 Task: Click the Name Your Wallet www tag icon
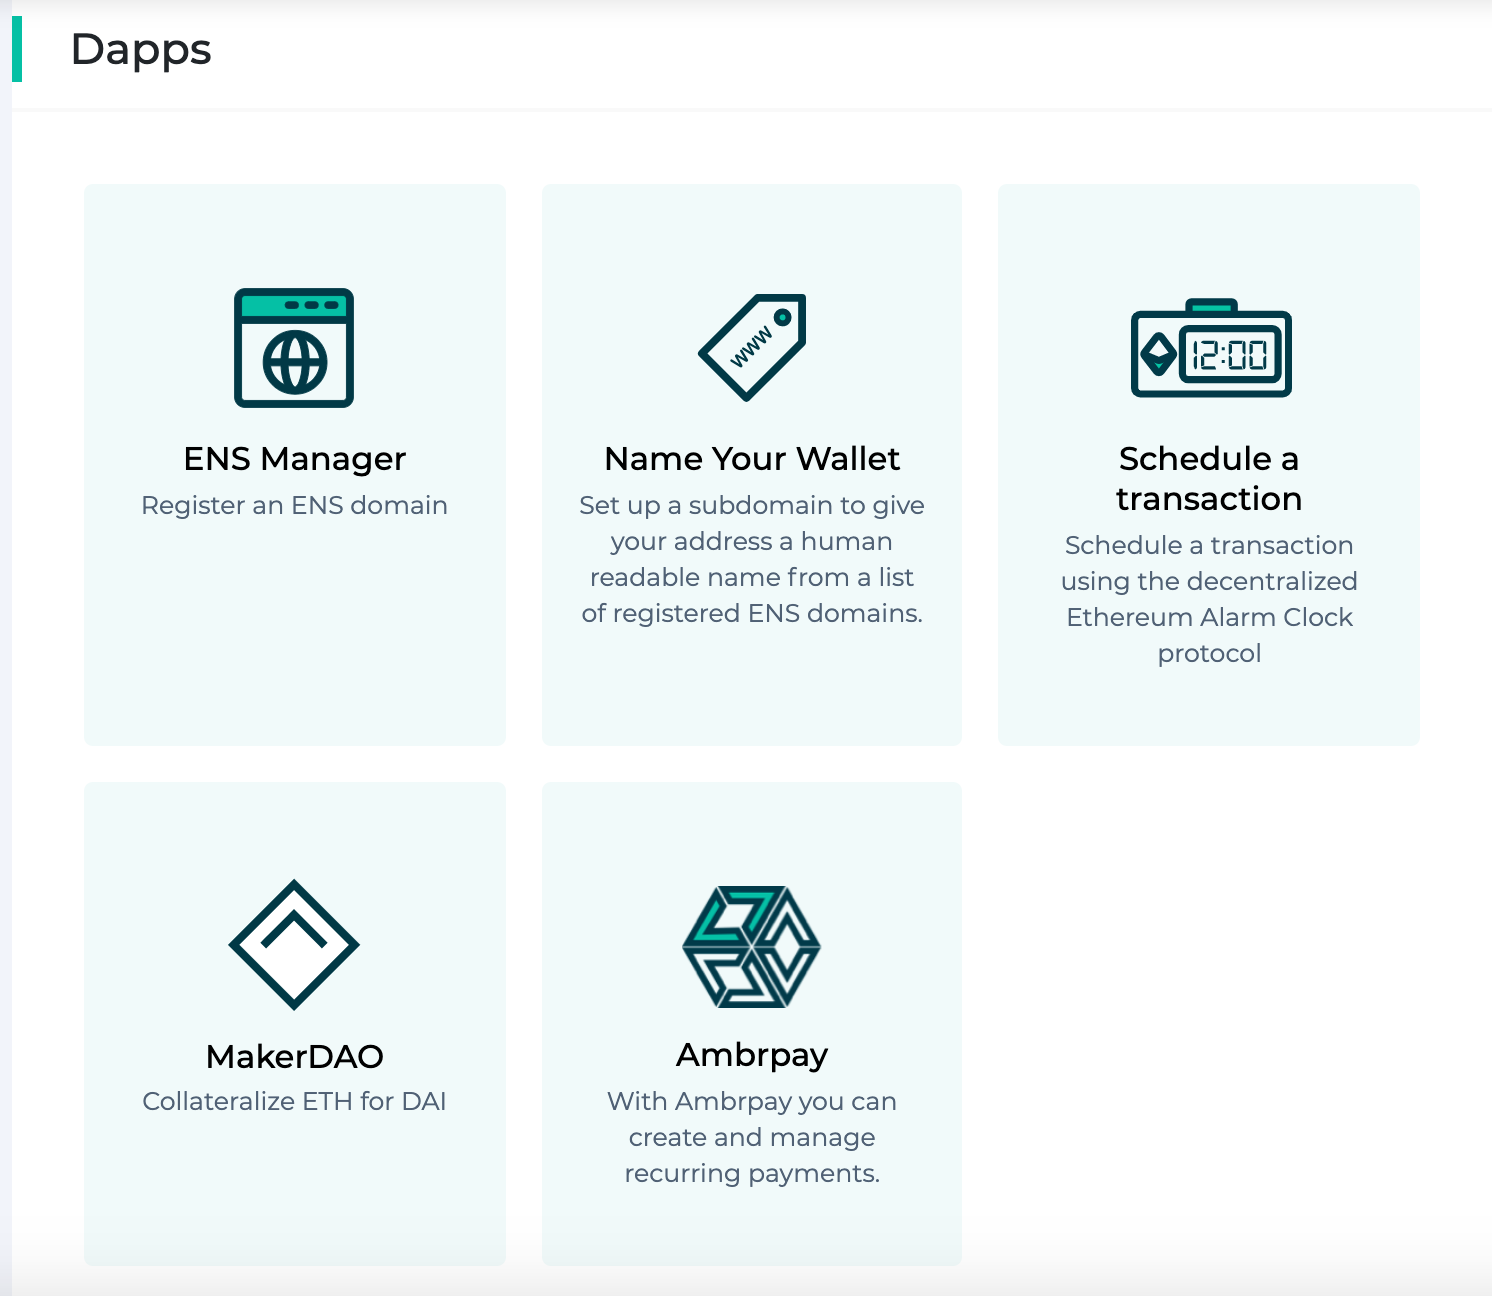[752, 348]
